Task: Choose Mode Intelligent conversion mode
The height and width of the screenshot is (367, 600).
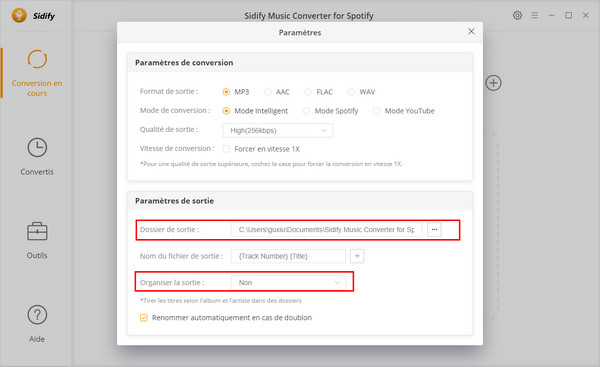Action: [226, 111]
